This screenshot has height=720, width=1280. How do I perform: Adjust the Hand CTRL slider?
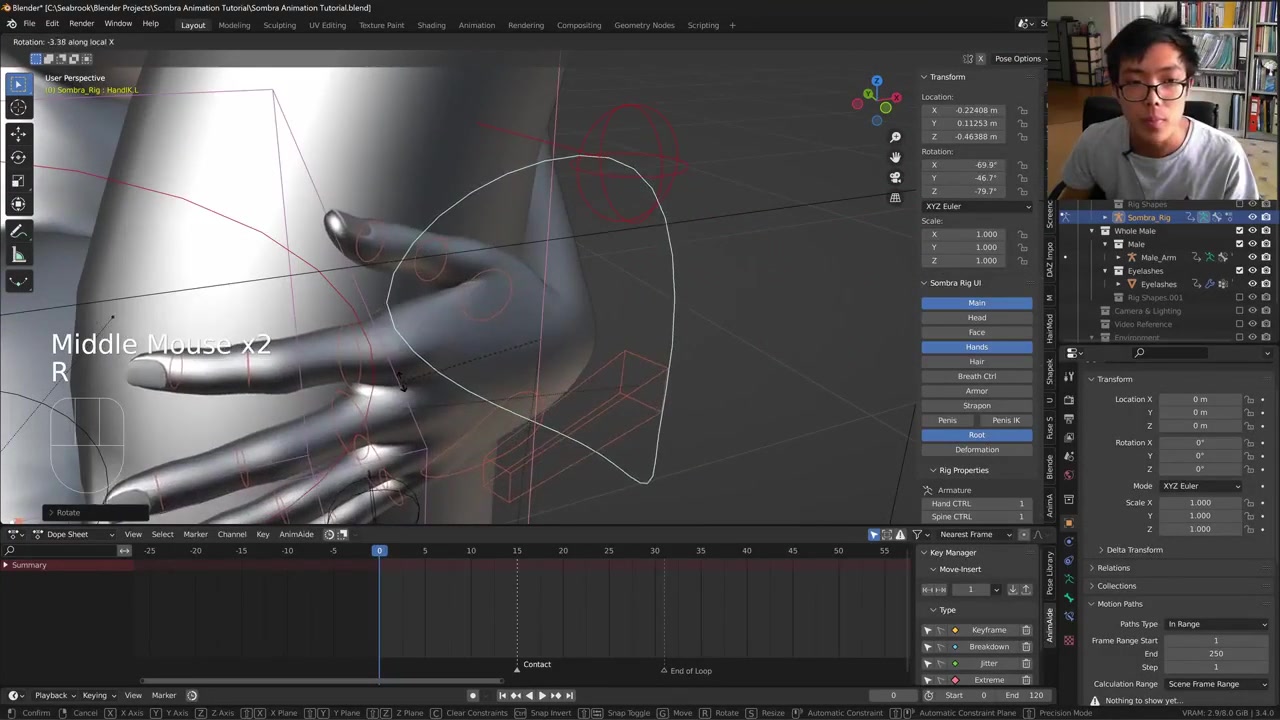tap(977, 503)
